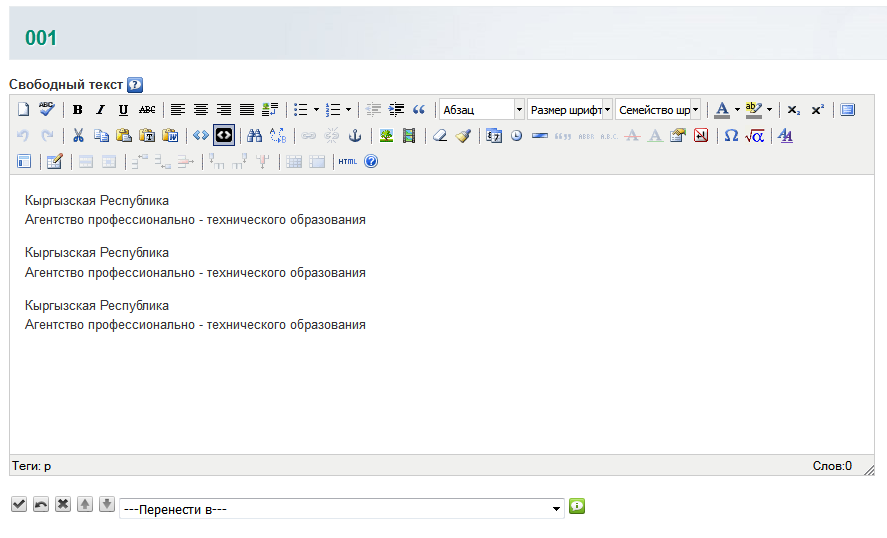Open the text color picker arrow
887x538 pixels.
[x=737, y=109]
